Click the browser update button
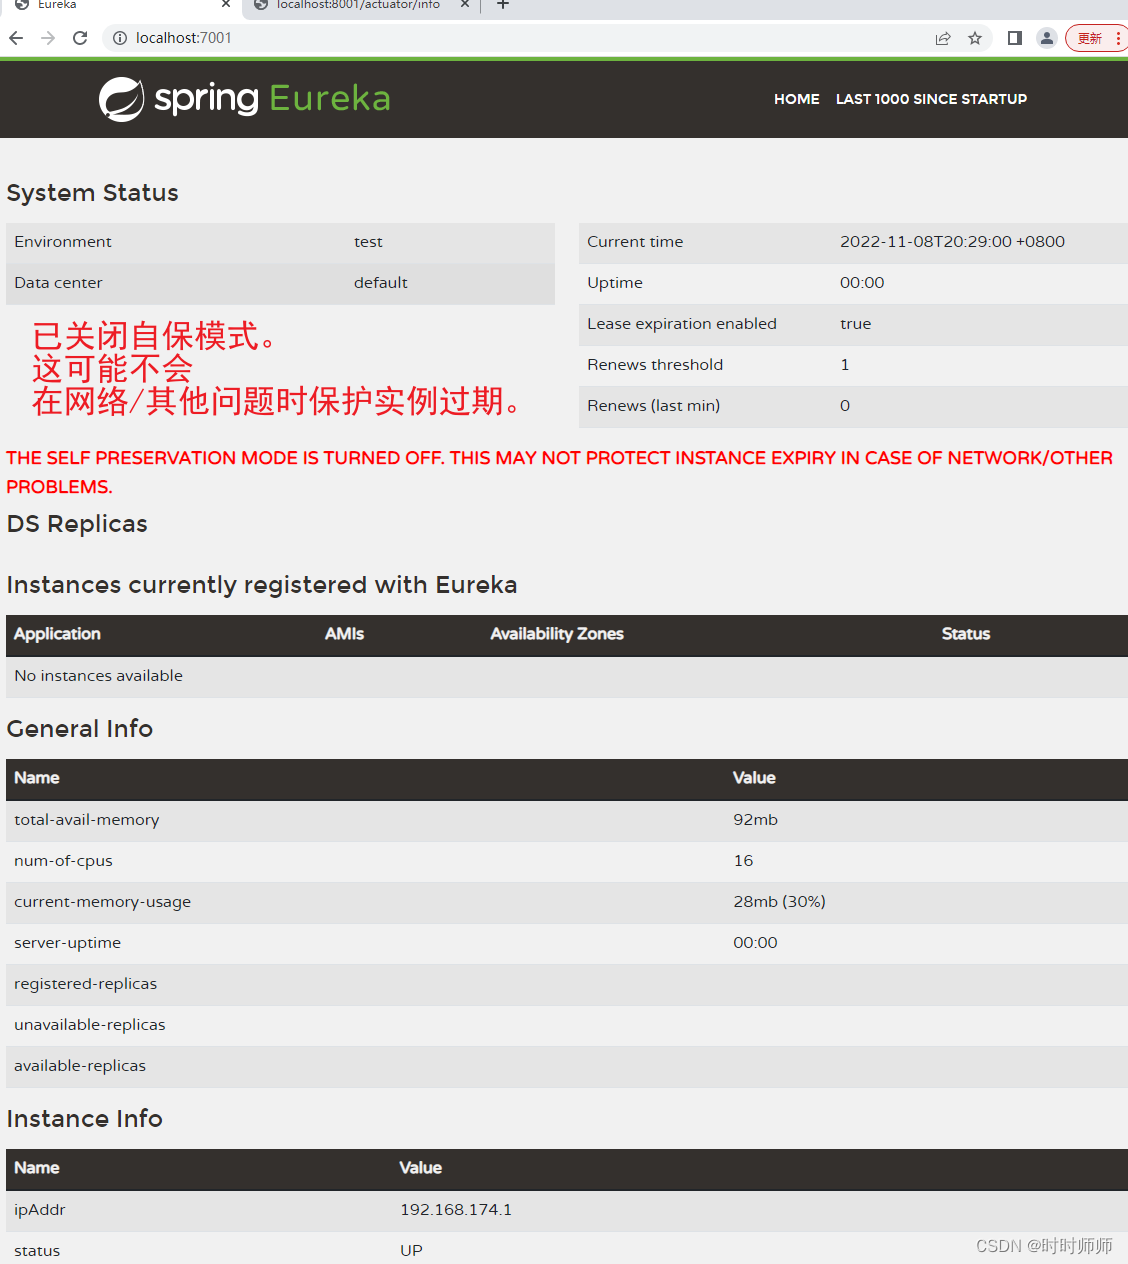Screen dimensions: 1128x1264 (x=1096, y=38)
